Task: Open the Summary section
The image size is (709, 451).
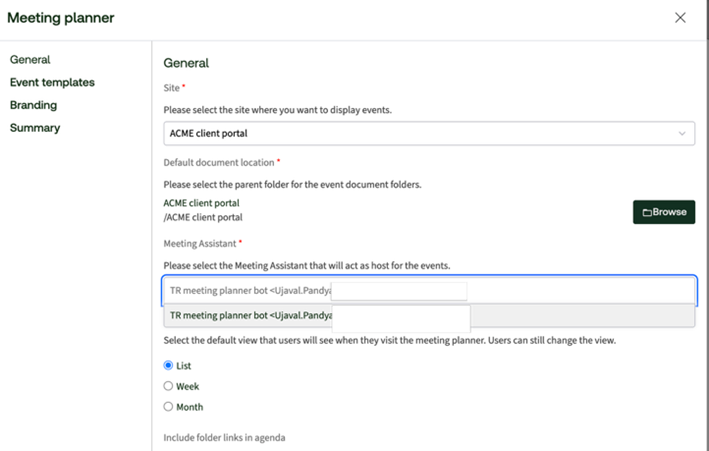Action: tap(35, 128)
